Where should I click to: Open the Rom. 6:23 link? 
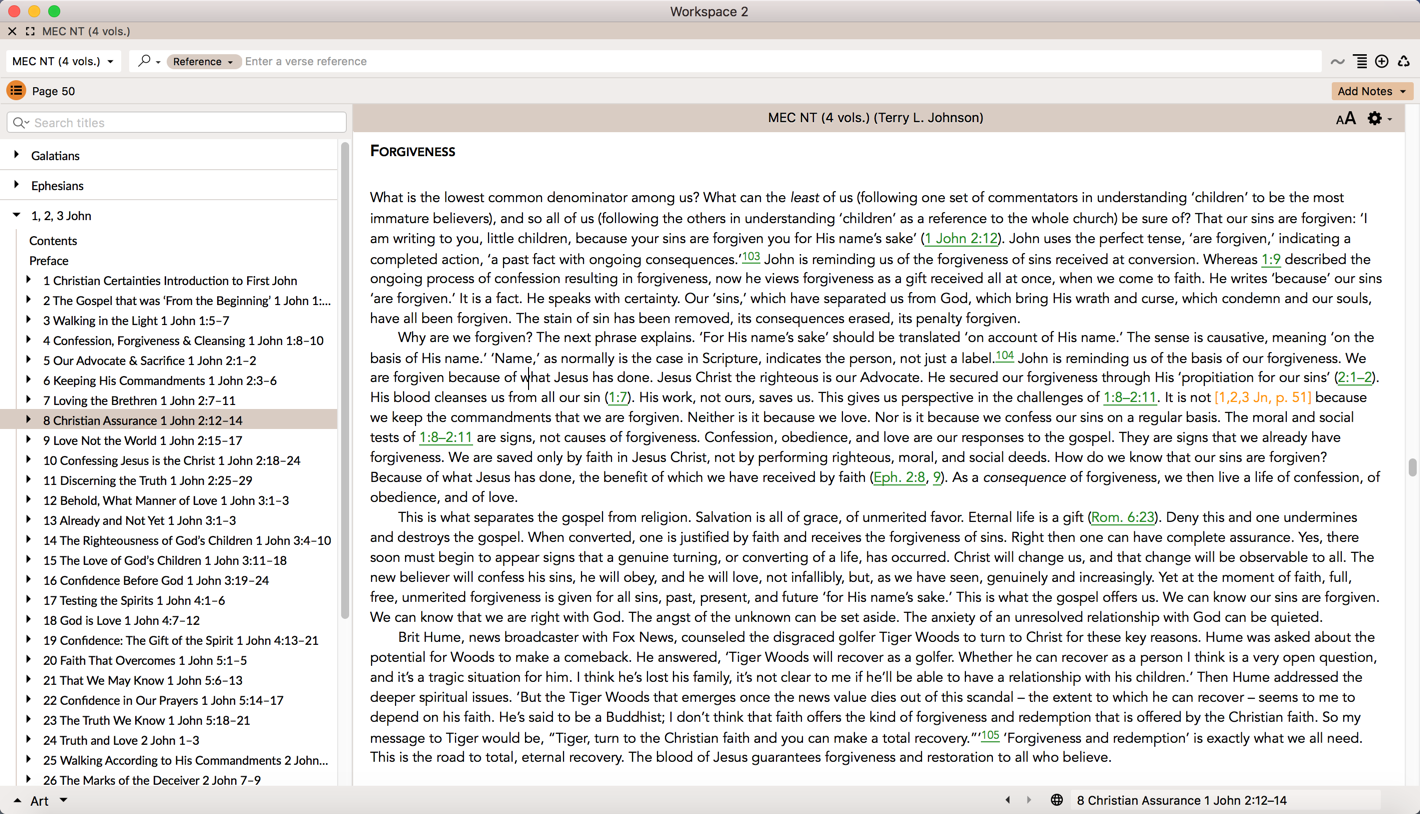(x=1123, y=517)
